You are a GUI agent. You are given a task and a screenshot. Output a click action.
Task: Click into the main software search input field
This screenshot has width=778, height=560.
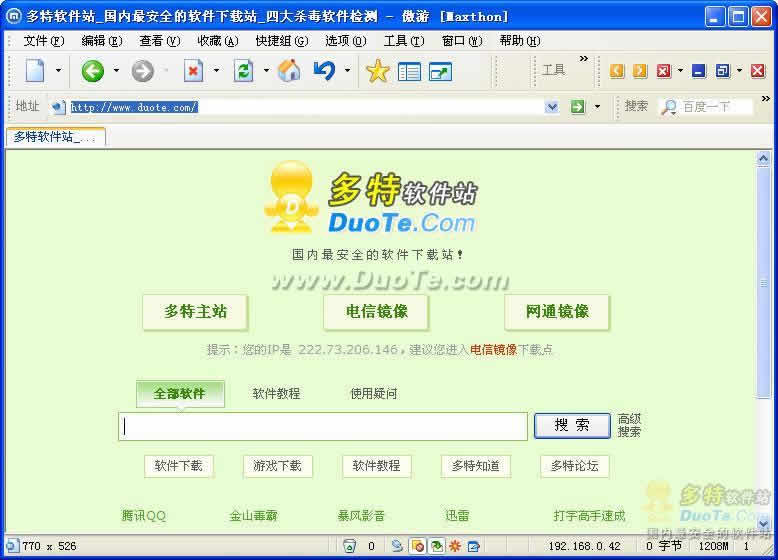click(x=323, y=427)
